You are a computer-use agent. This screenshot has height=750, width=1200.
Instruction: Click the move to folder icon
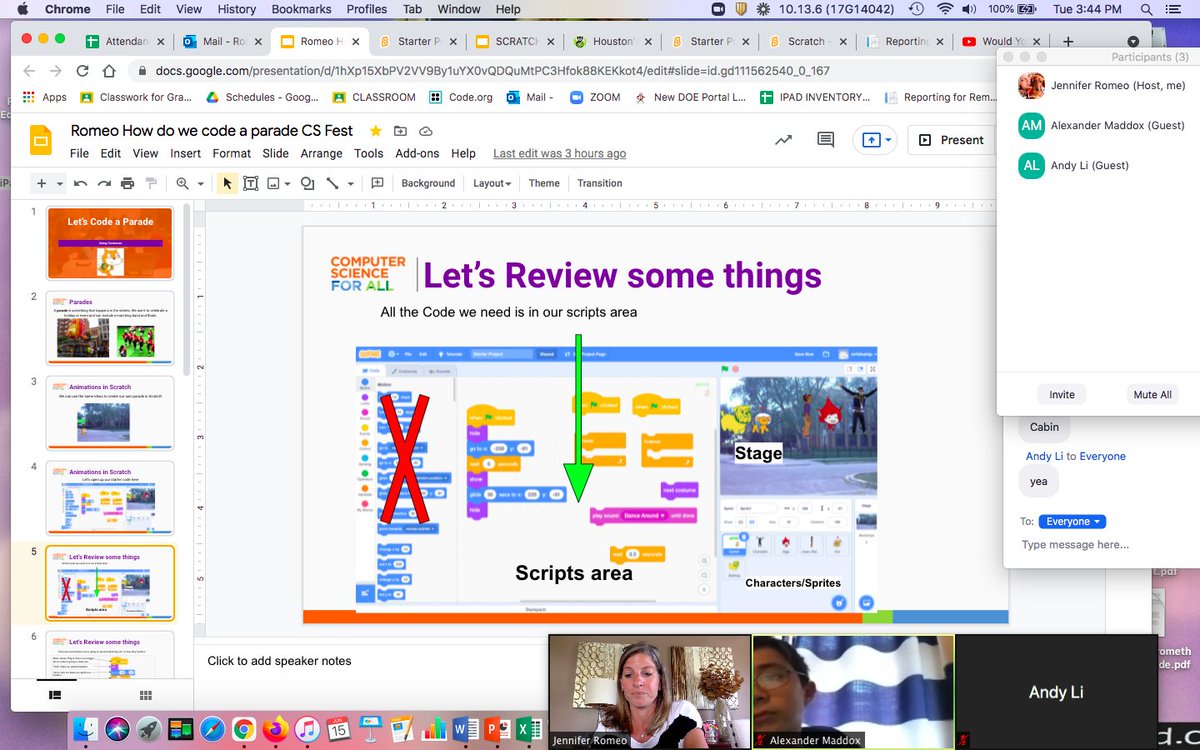pyautogui.click(x=401, y=131)
